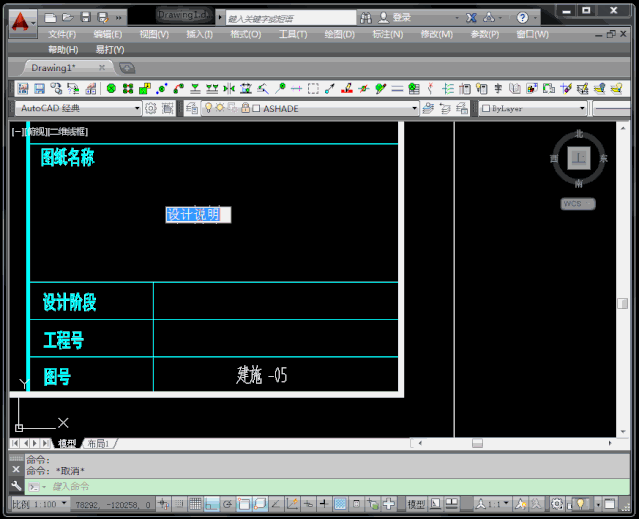Click 北 on the ViewCube compass

coord(579,134)
